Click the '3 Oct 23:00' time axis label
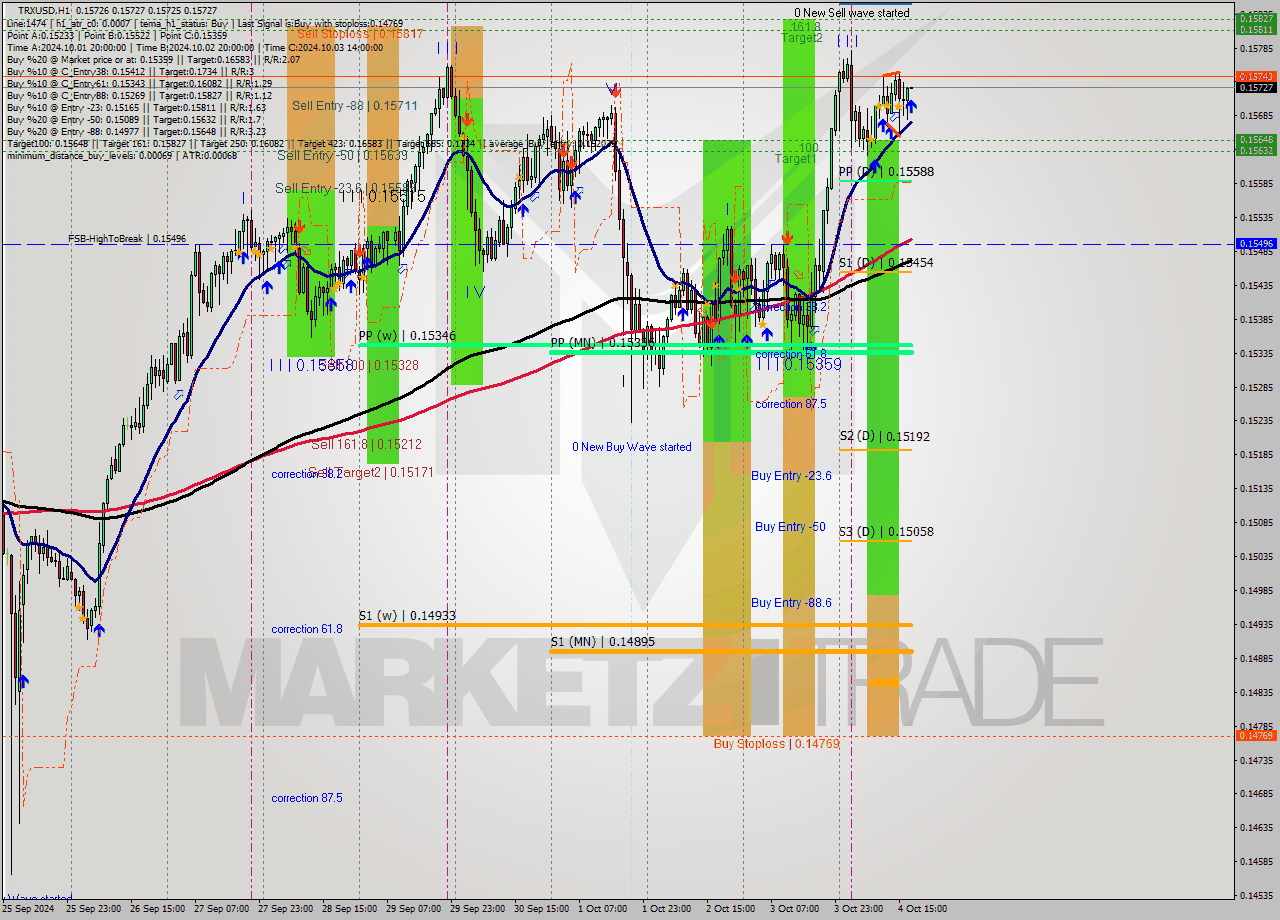This screenshot has height=920, width=1280. [858, 909]
